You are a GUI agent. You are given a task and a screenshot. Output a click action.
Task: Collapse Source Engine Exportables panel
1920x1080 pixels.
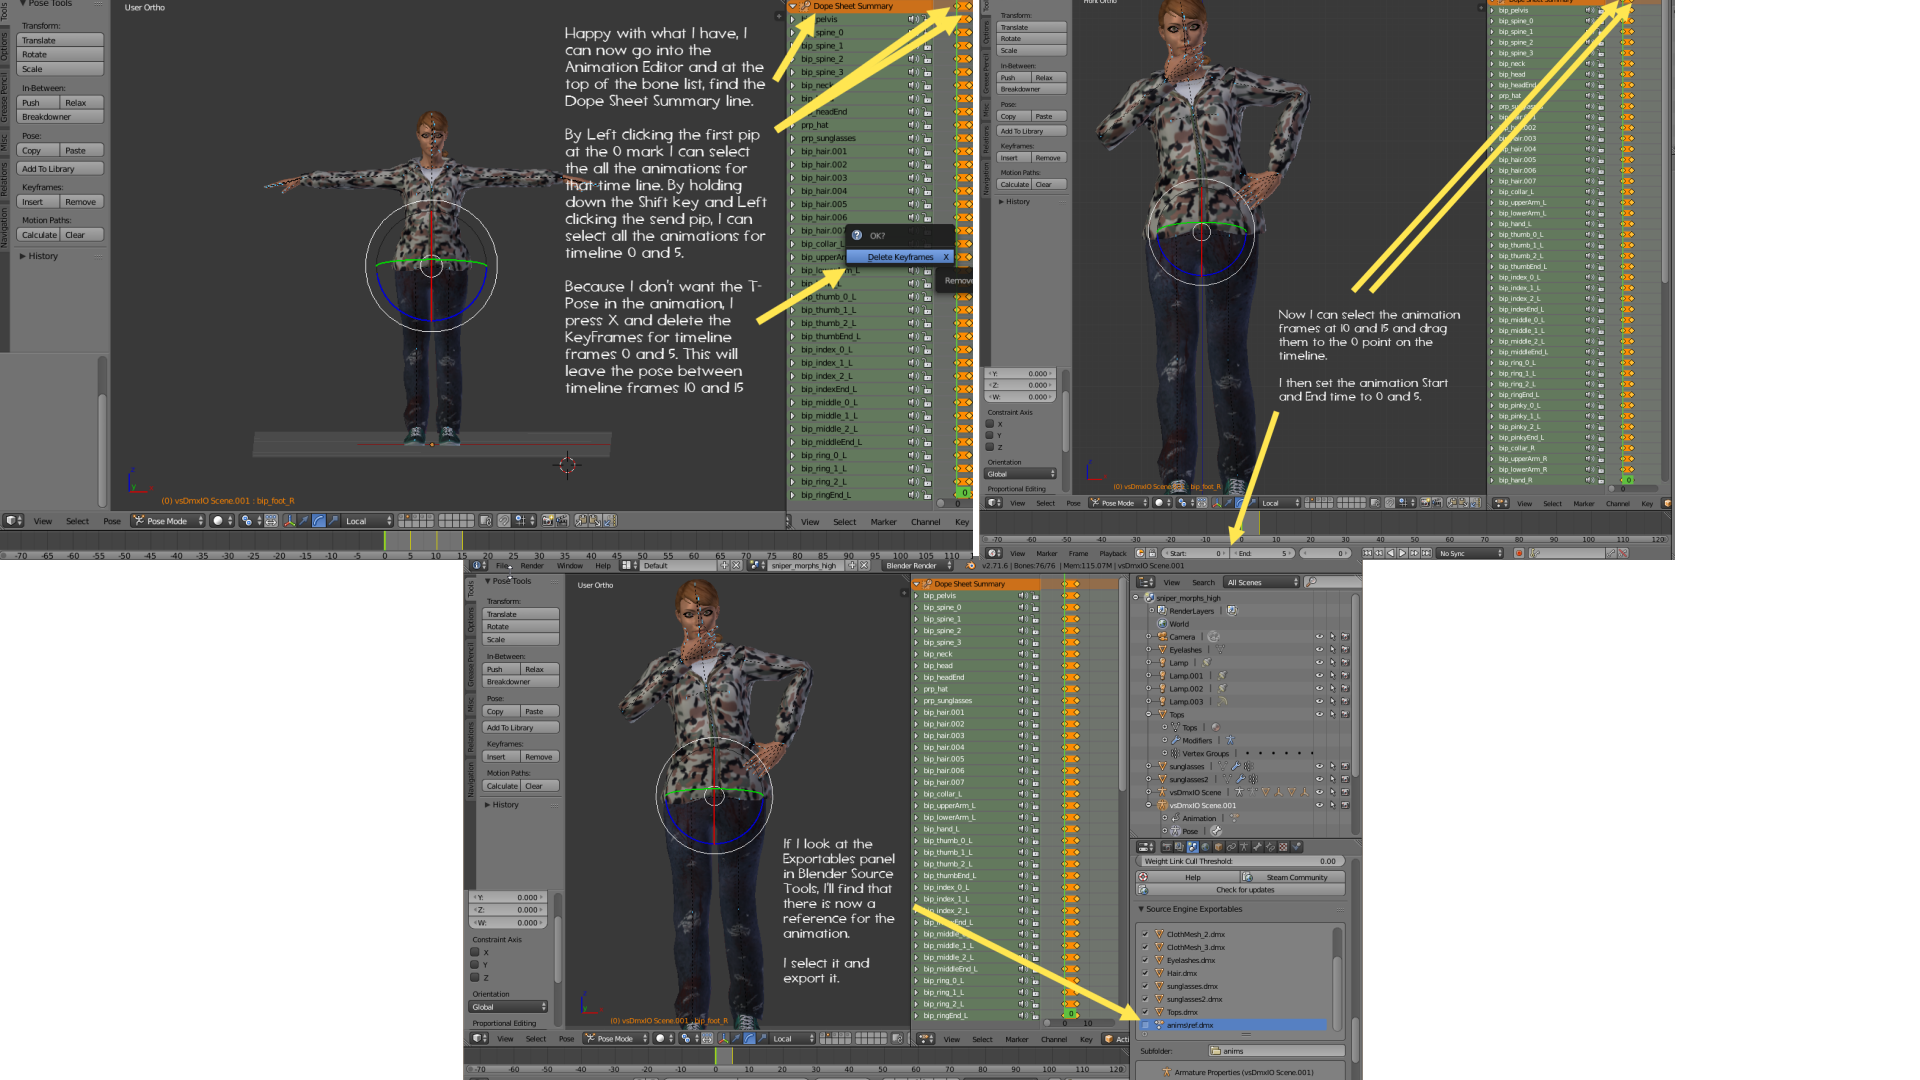(x=1141, y=909)
